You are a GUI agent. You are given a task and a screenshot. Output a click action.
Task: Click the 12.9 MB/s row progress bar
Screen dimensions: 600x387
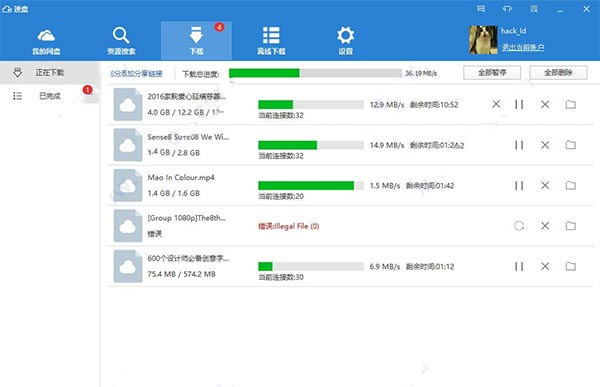coord(311,105)
